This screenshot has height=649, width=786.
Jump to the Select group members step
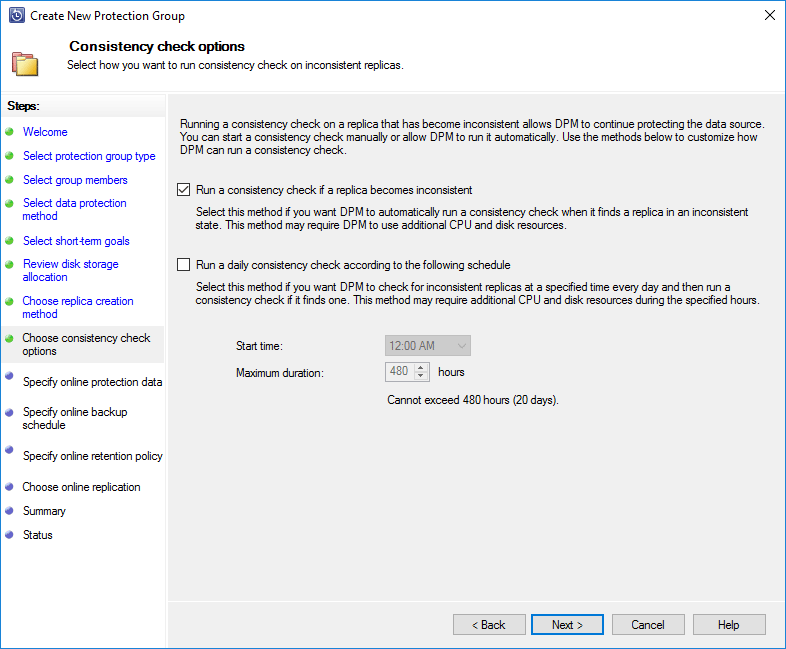tap(75, 180)
